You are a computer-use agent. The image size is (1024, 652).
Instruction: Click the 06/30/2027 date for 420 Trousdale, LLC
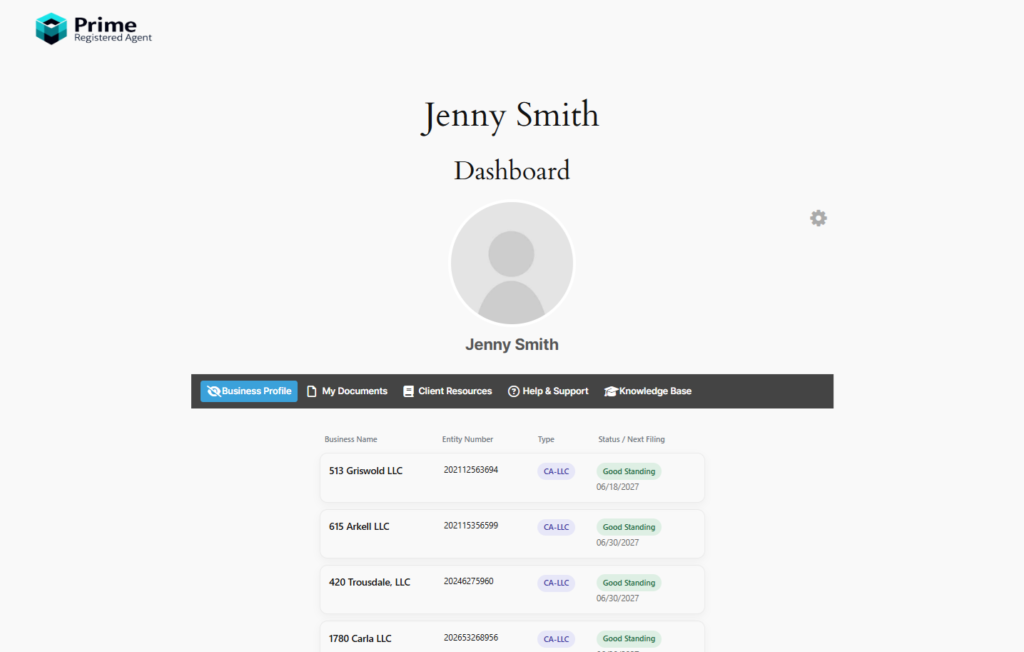tap(617, 598)
